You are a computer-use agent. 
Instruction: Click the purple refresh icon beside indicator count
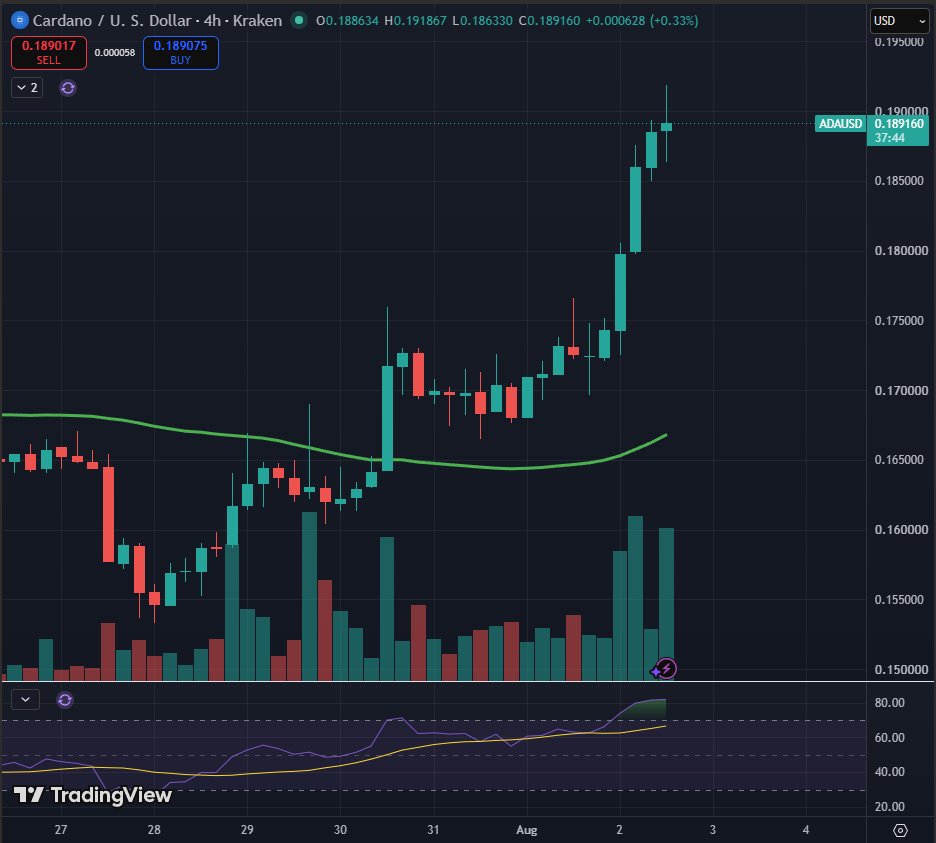click(68, 88)
